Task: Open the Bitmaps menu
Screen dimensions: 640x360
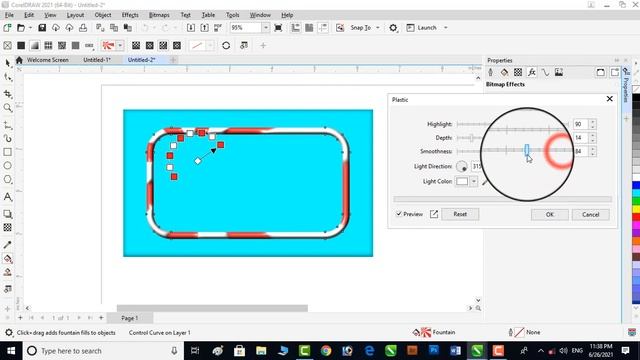Action: point(159,15)
